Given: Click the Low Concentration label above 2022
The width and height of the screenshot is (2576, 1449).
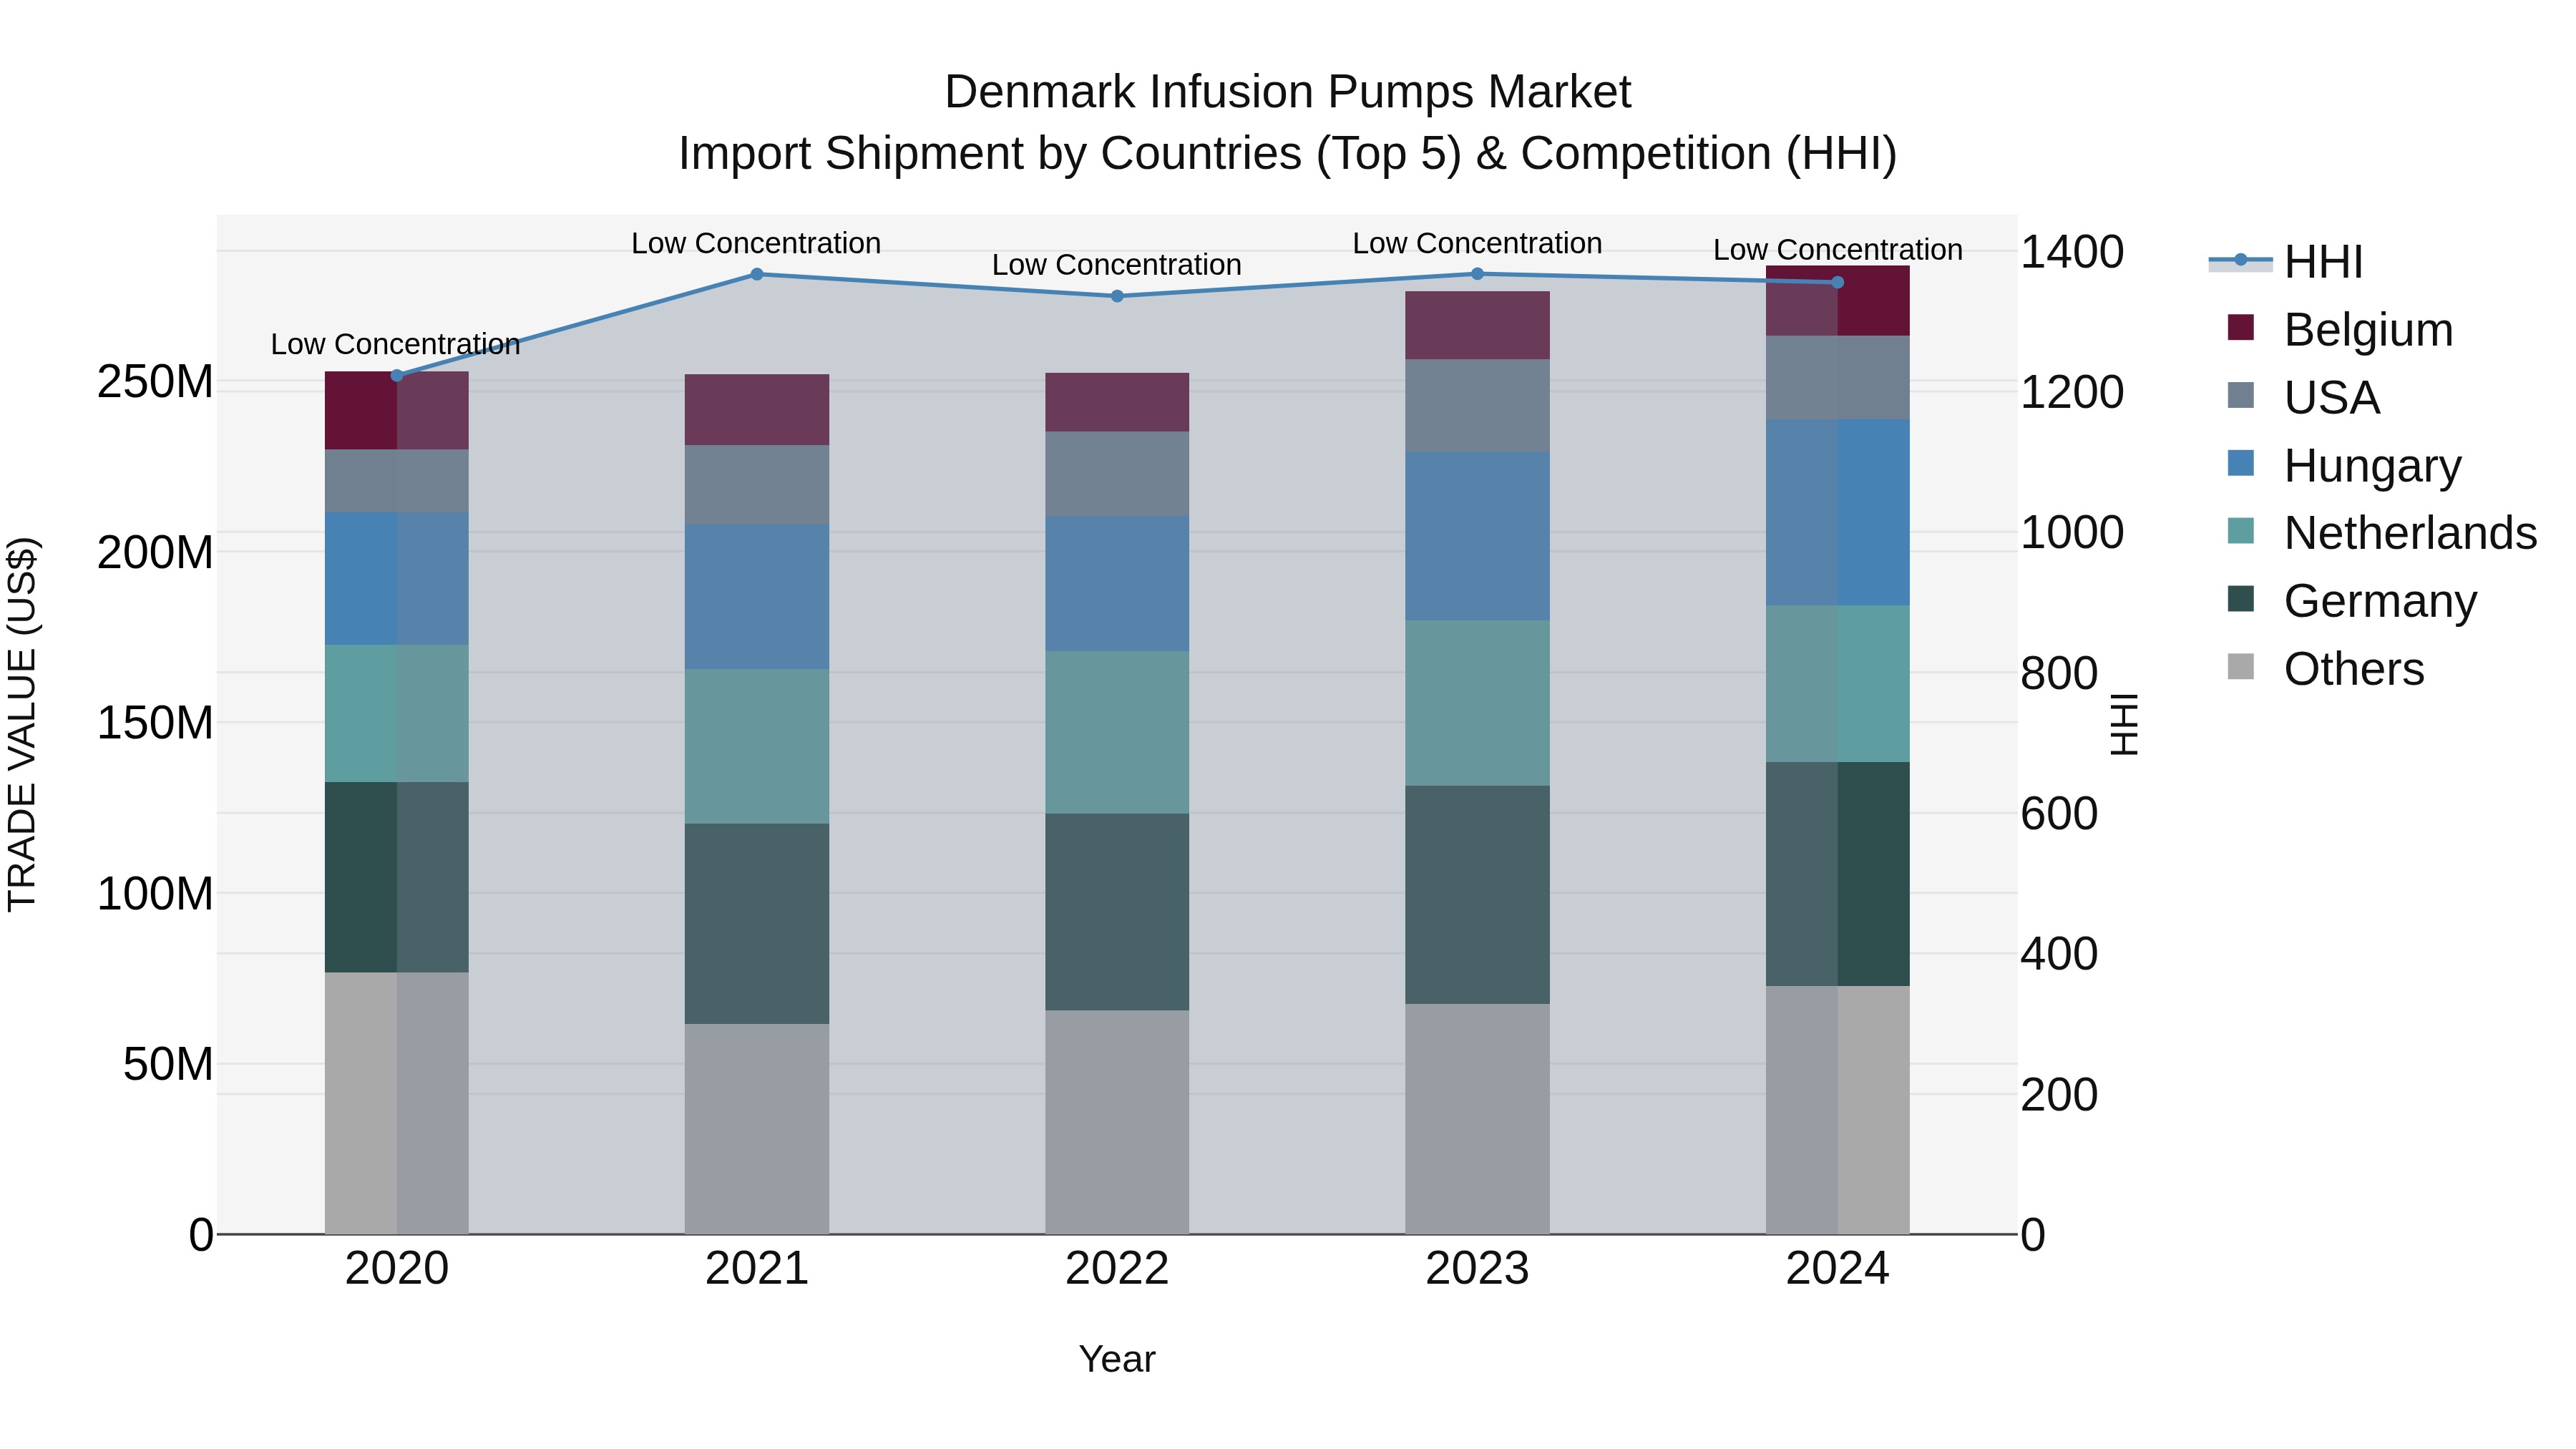Looking at the screenshot, I should [x=1117, y=266].
